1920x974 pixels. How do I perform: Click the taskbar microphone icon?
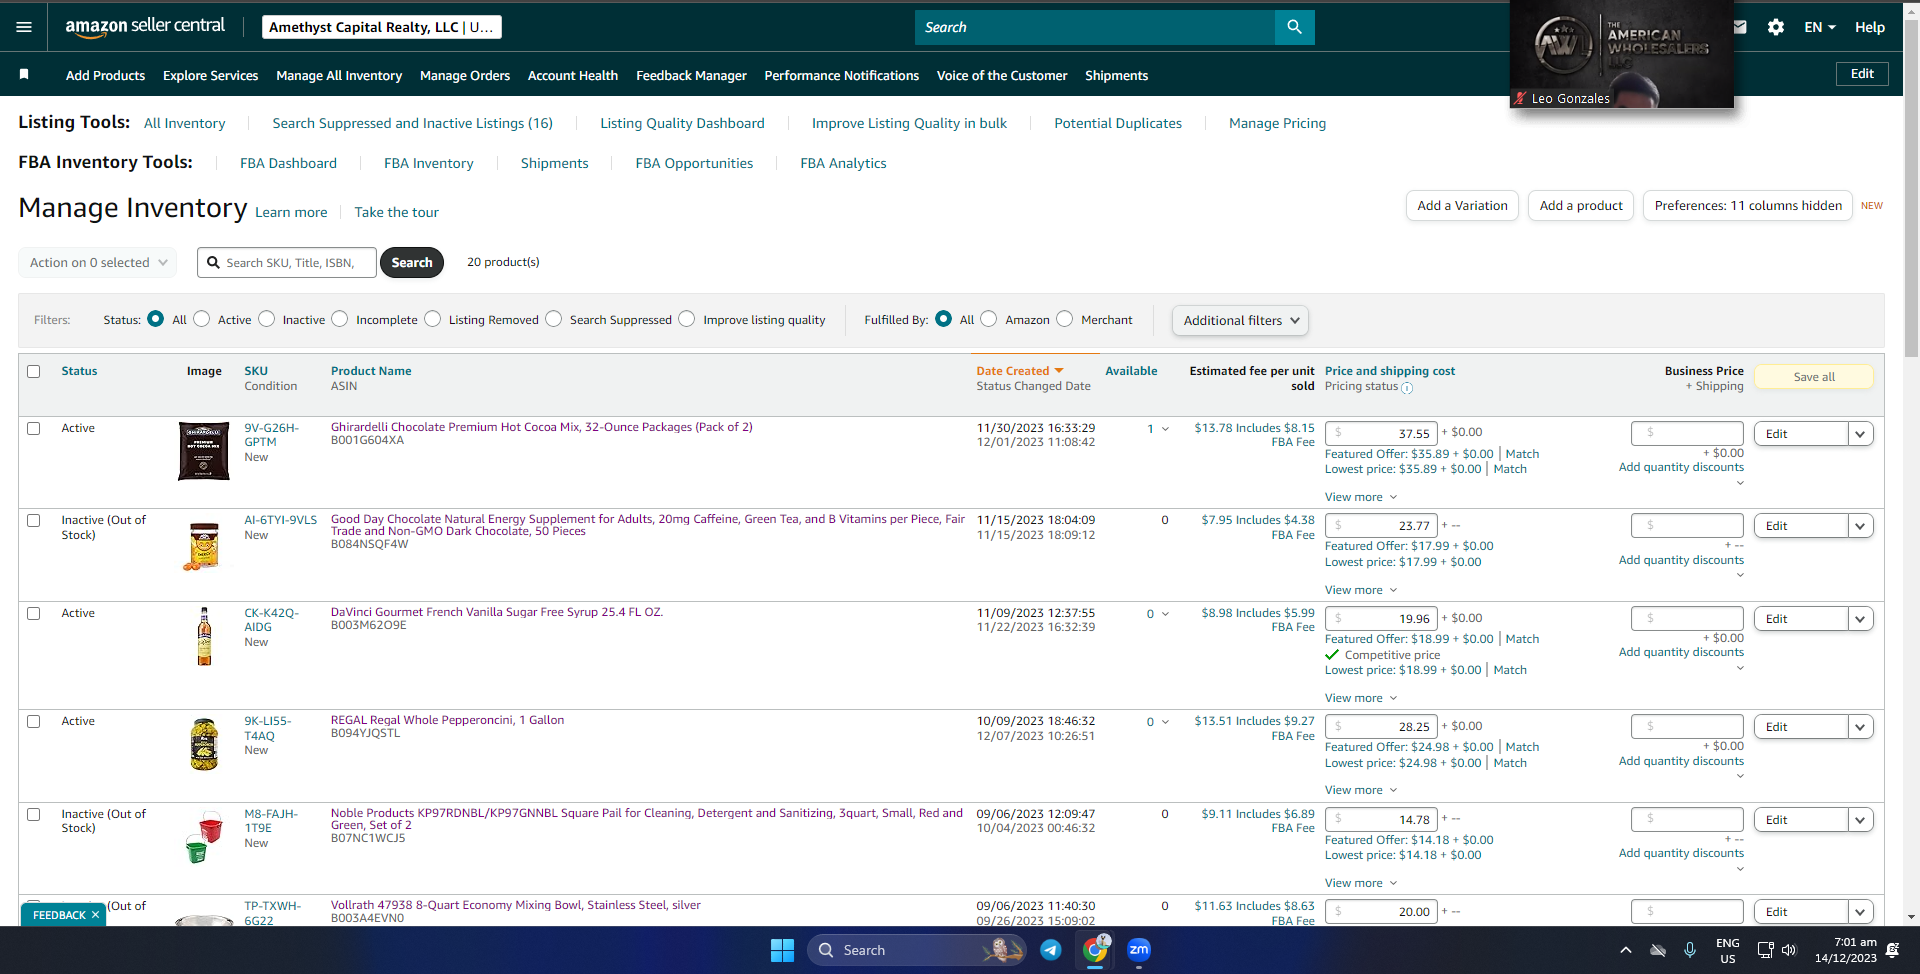point(1690,950)
